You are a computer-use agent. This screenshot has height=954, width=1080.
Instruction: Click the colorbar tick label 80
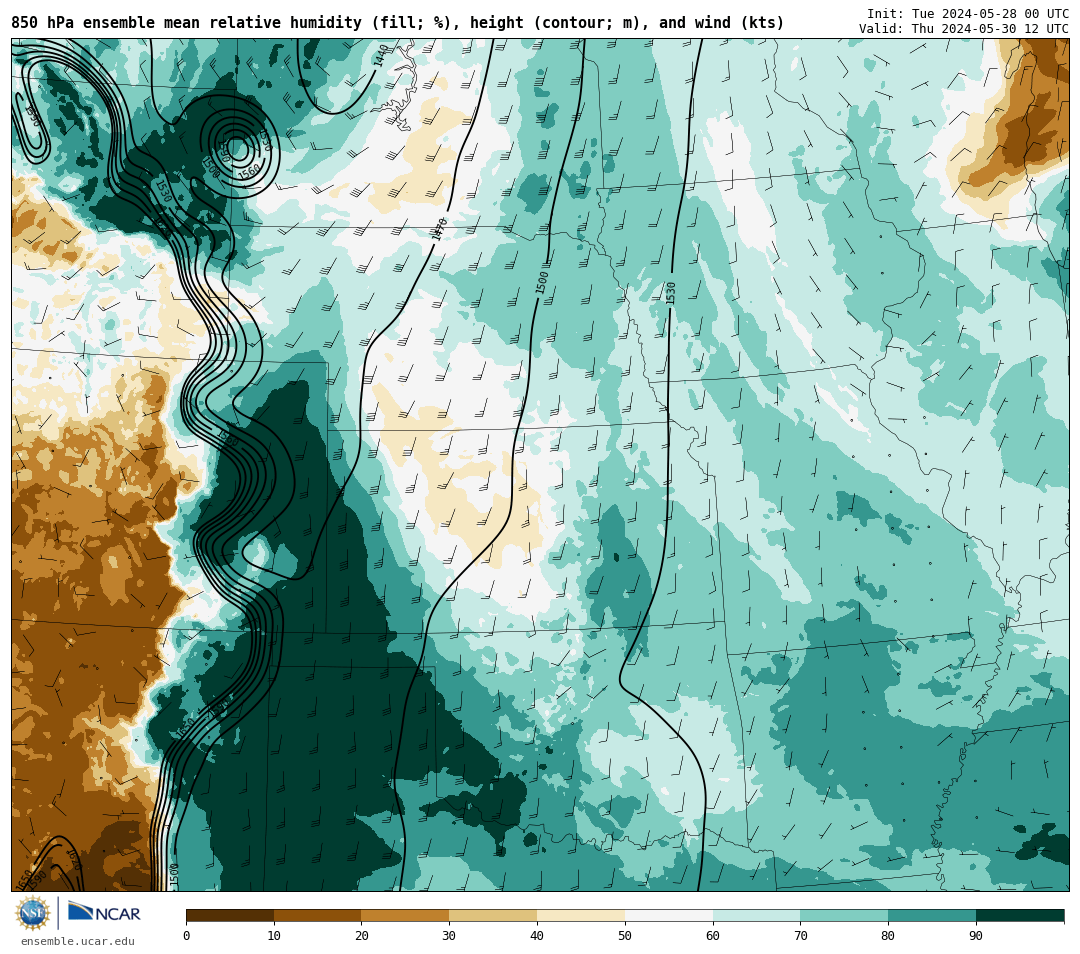pos(888,935)
